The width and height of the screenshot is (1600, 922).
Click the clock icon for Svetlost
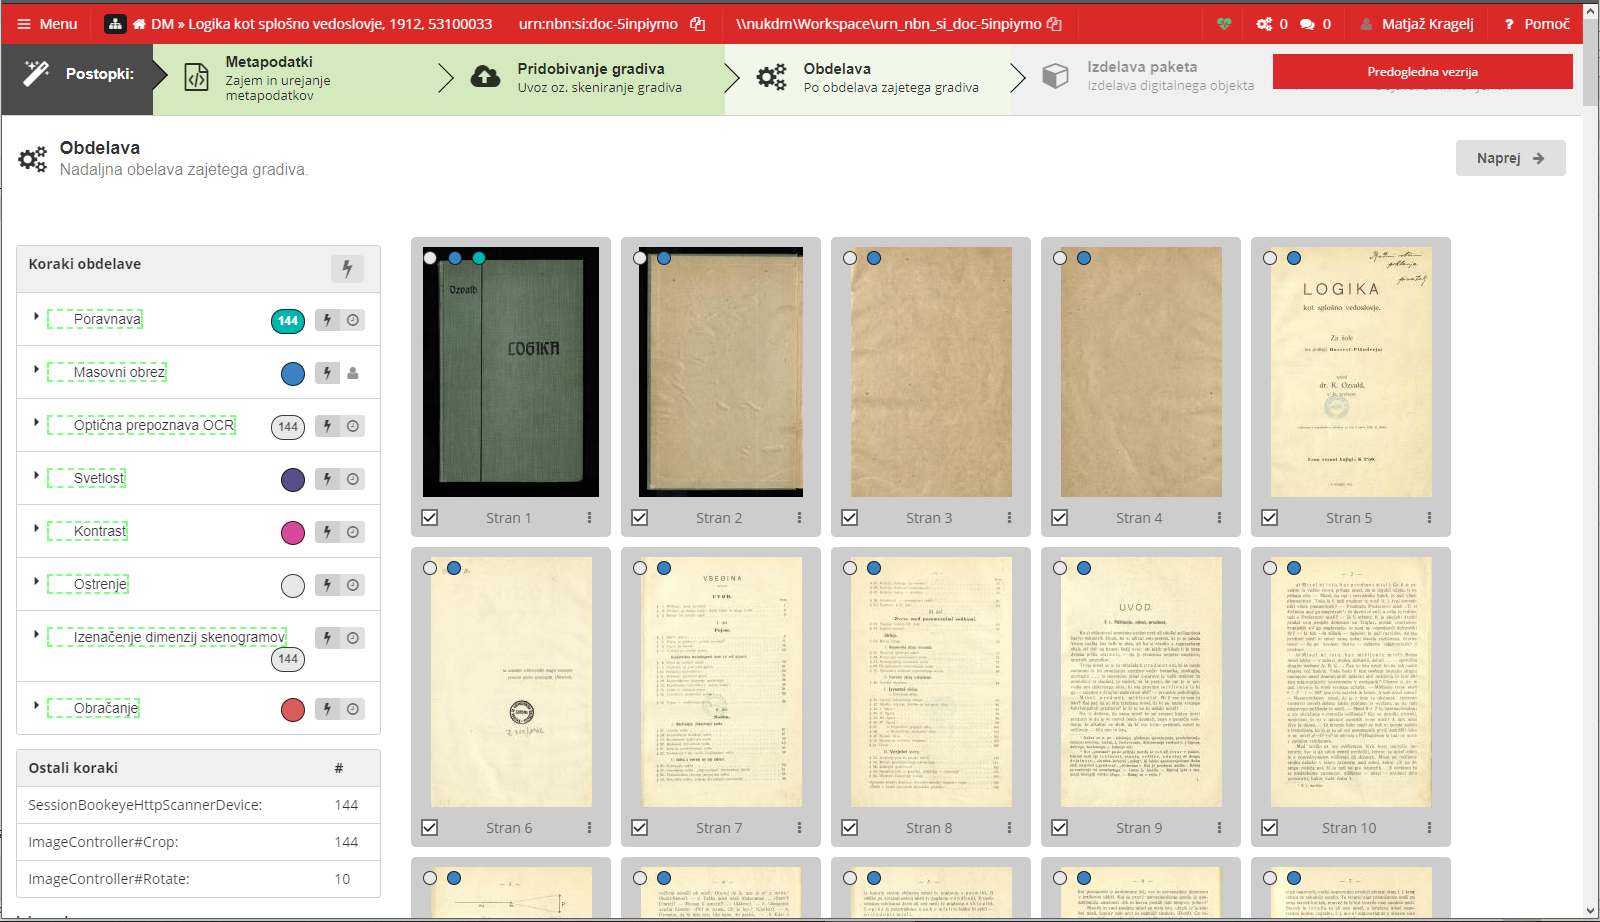click(353, 479)
